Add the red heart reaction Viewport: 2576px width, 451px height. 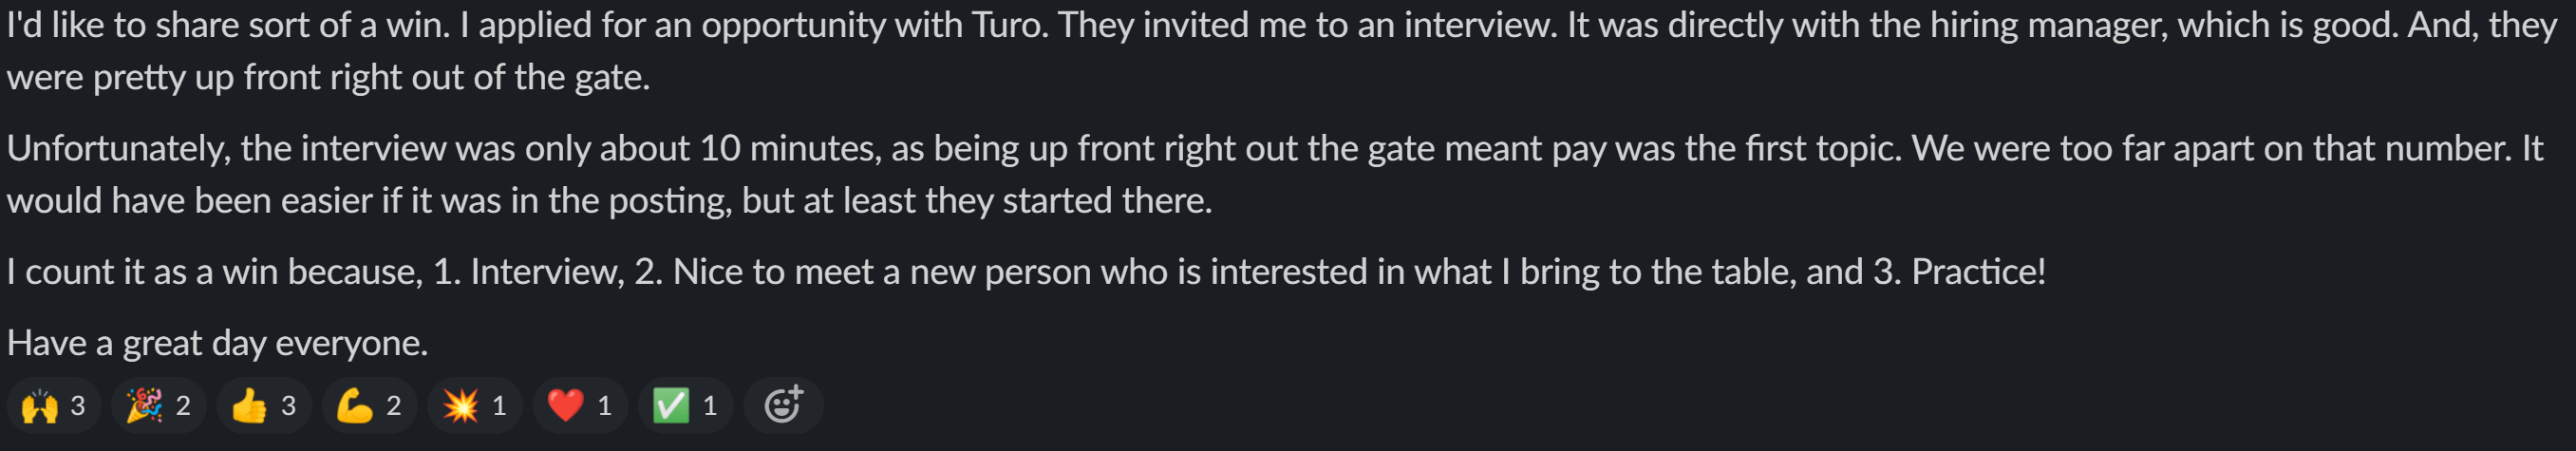(x=580, y=405)
